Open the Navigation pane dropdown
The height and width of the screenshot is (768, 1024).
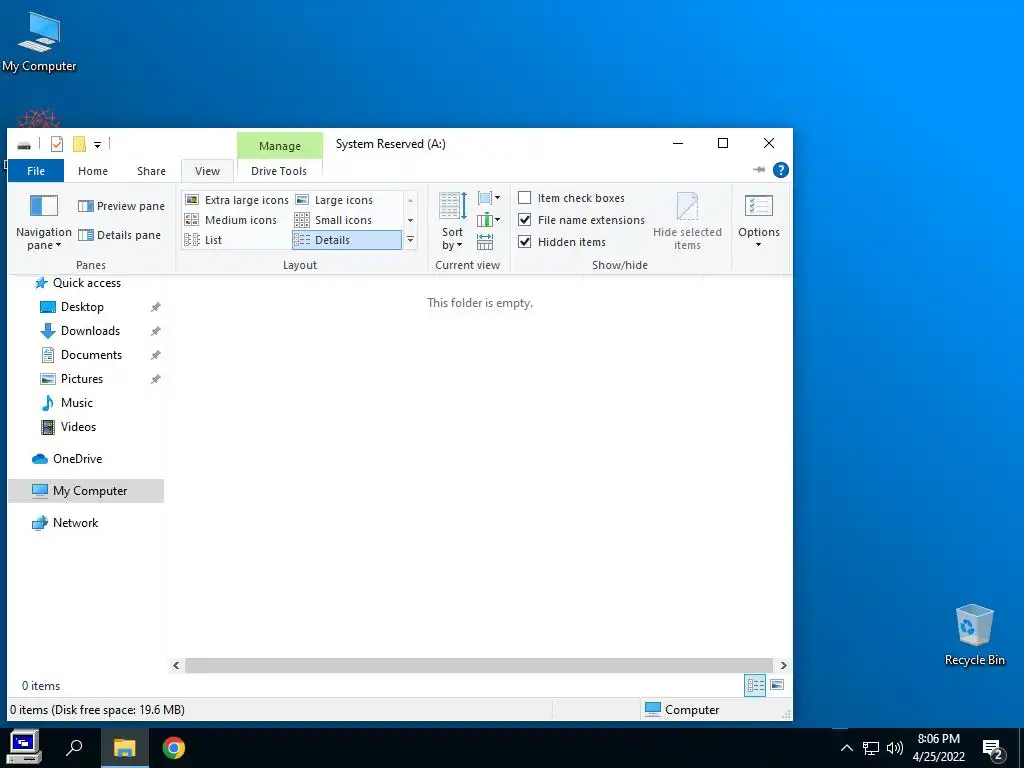(x=44, y=223)
